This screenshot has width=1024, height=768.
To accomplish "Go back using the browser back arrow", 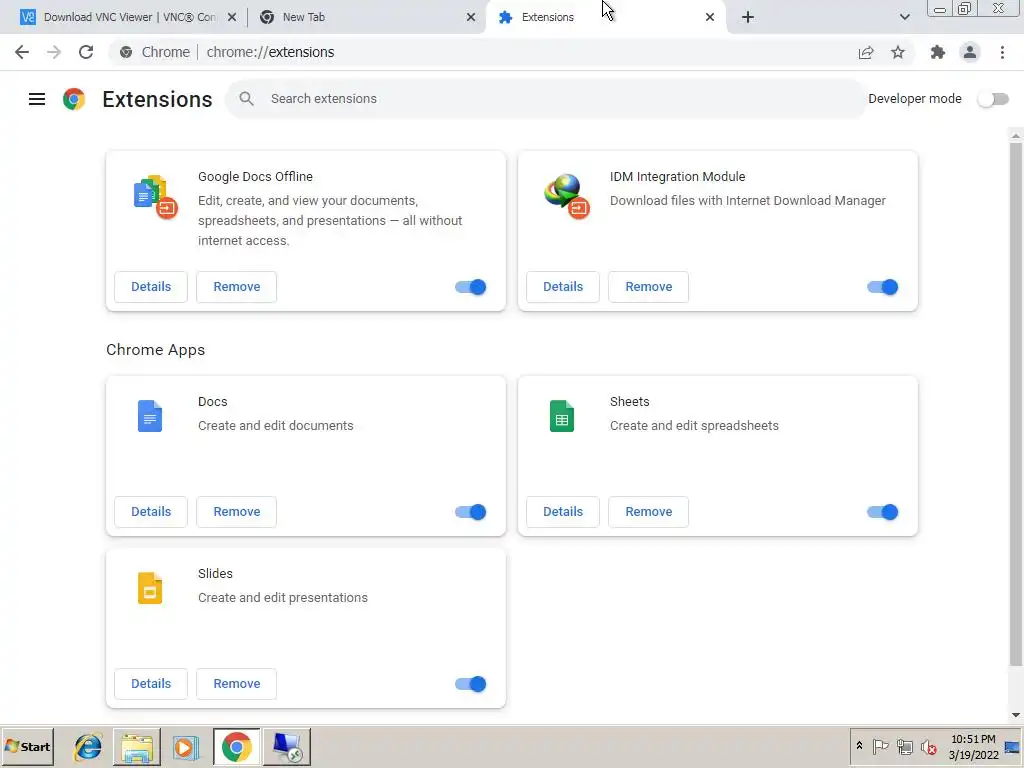I will pos(22,52).
